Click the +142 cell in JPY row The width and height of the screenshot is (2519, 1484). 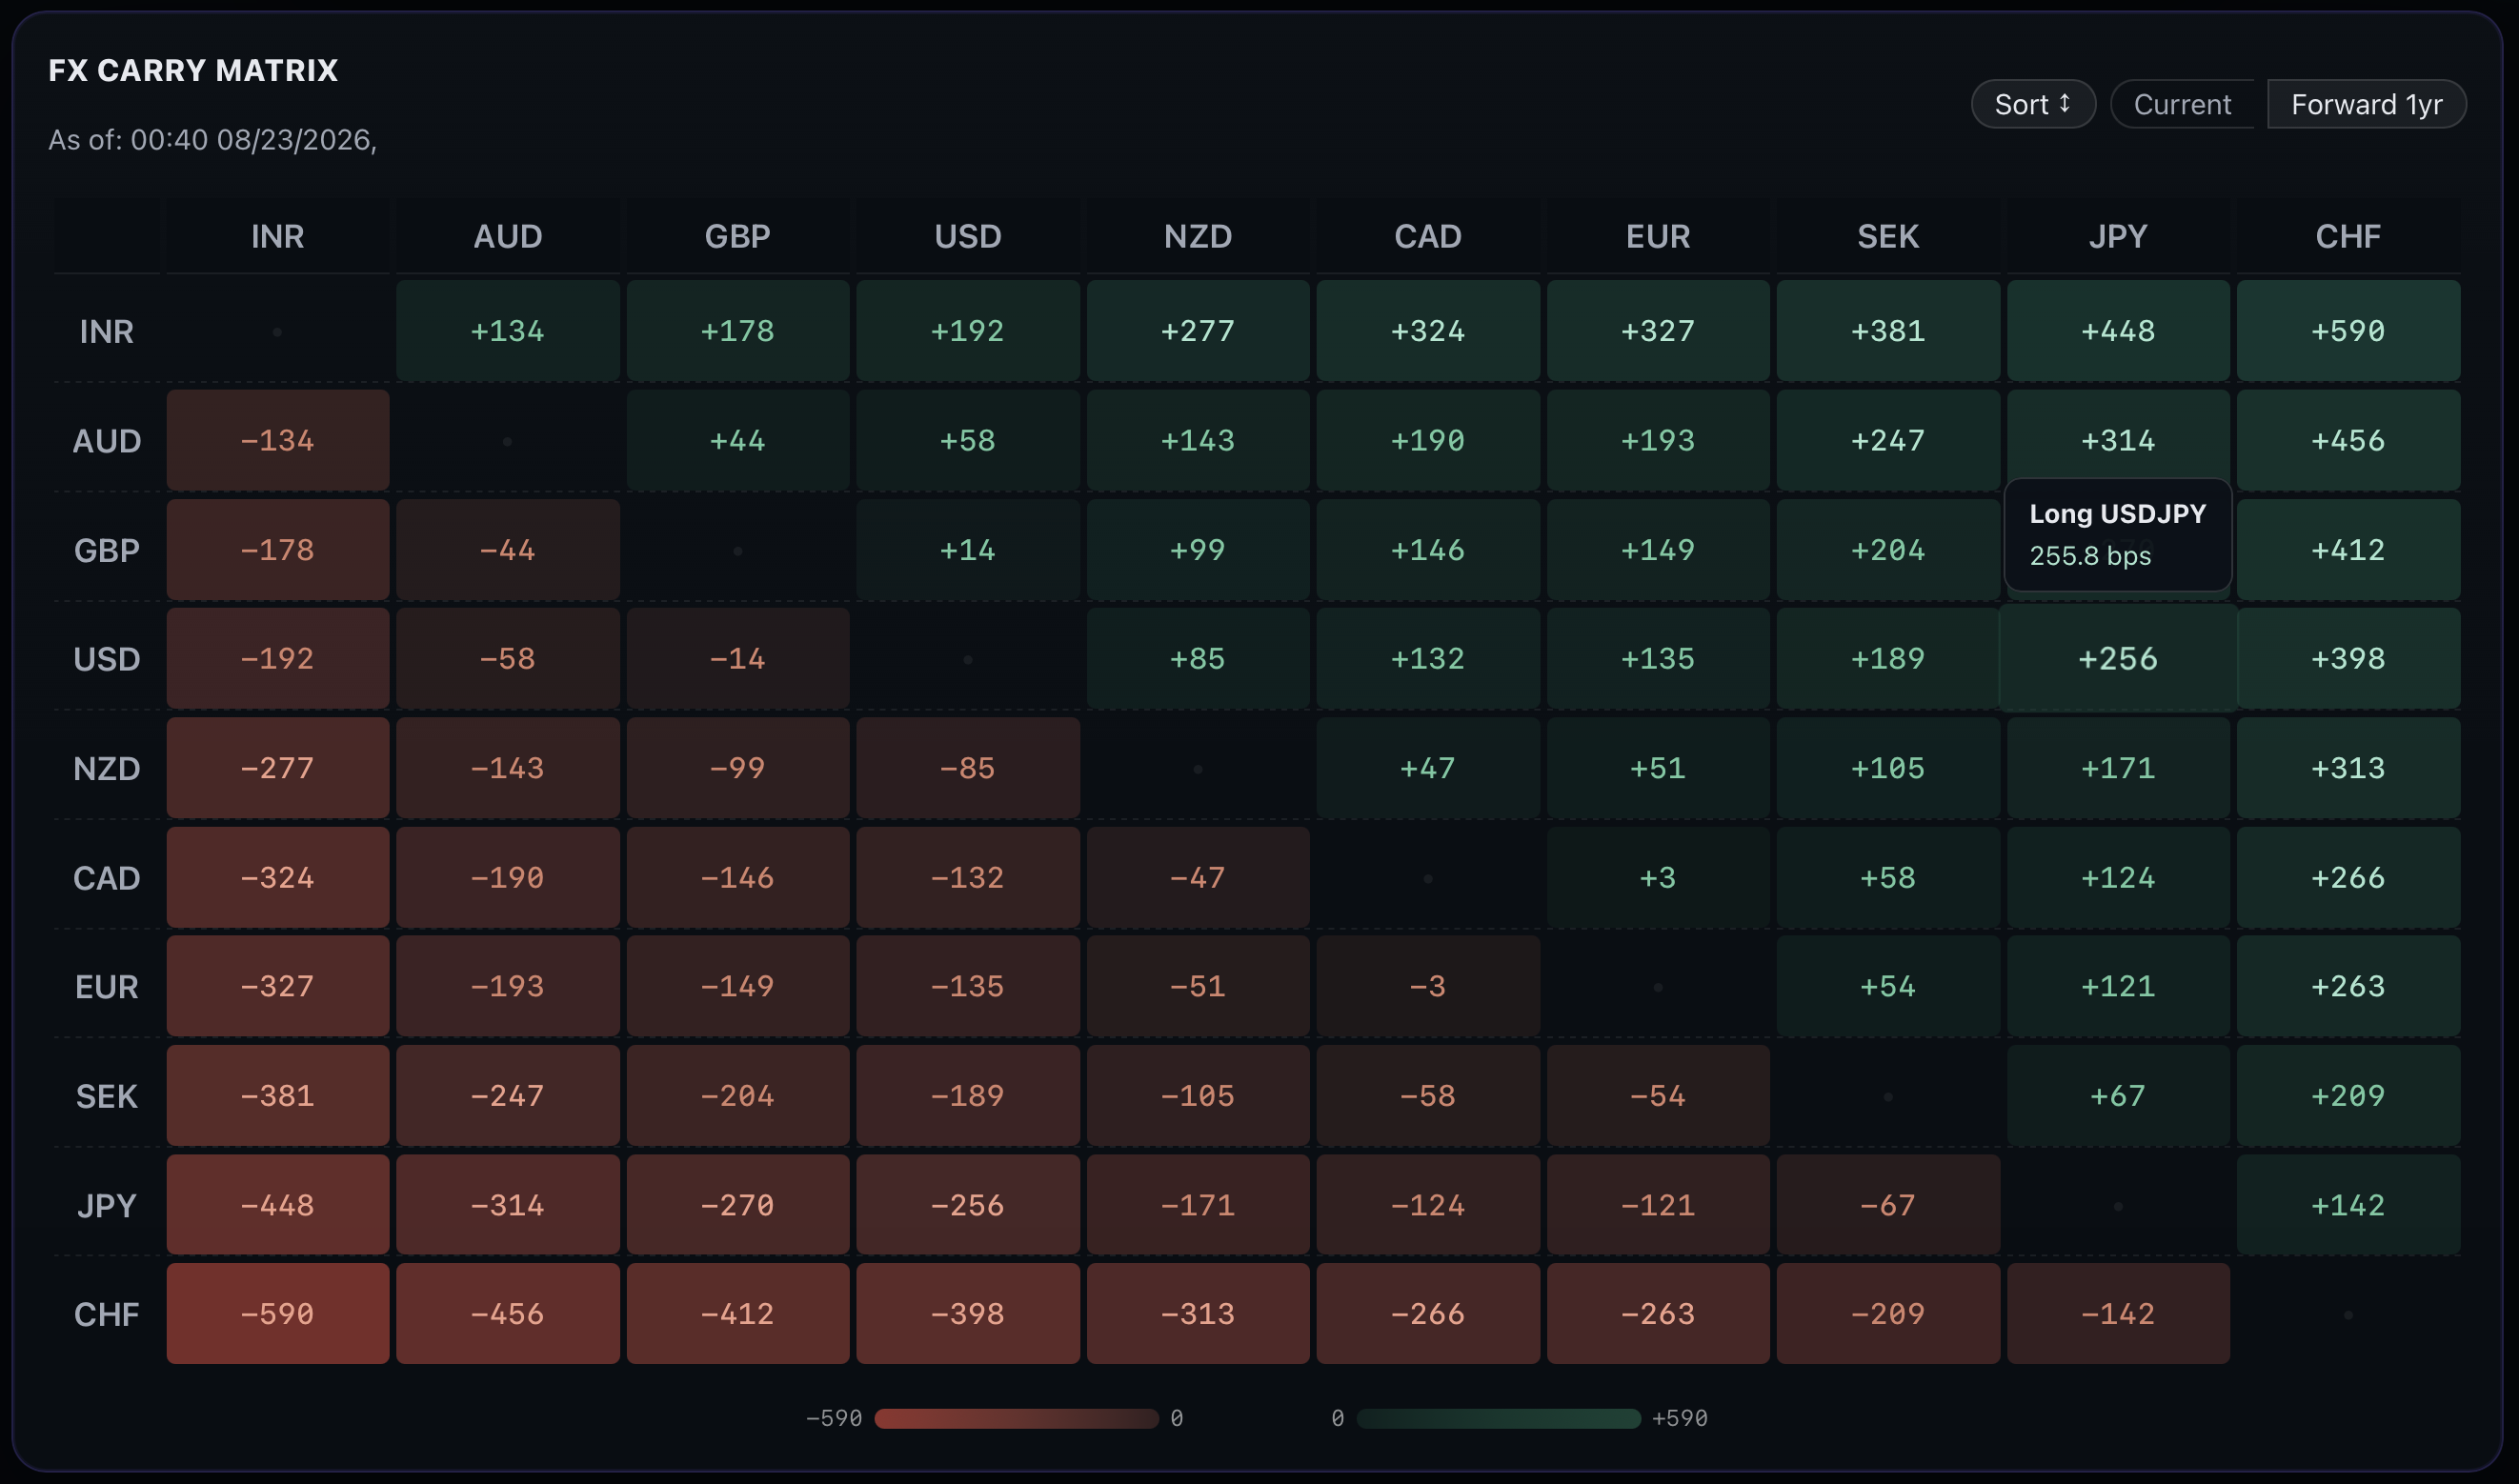pos(2348,1205)
